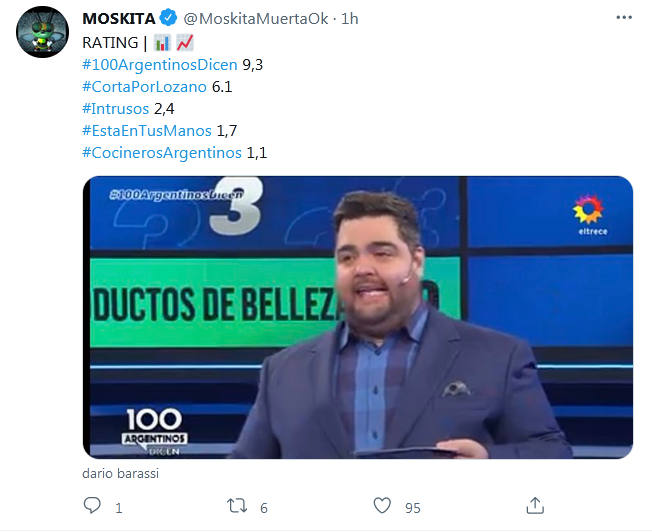Click the dario barassi caption text
The height and width of the screenshot is (532, 652).
pyautogui.click(x=121, y=474)
